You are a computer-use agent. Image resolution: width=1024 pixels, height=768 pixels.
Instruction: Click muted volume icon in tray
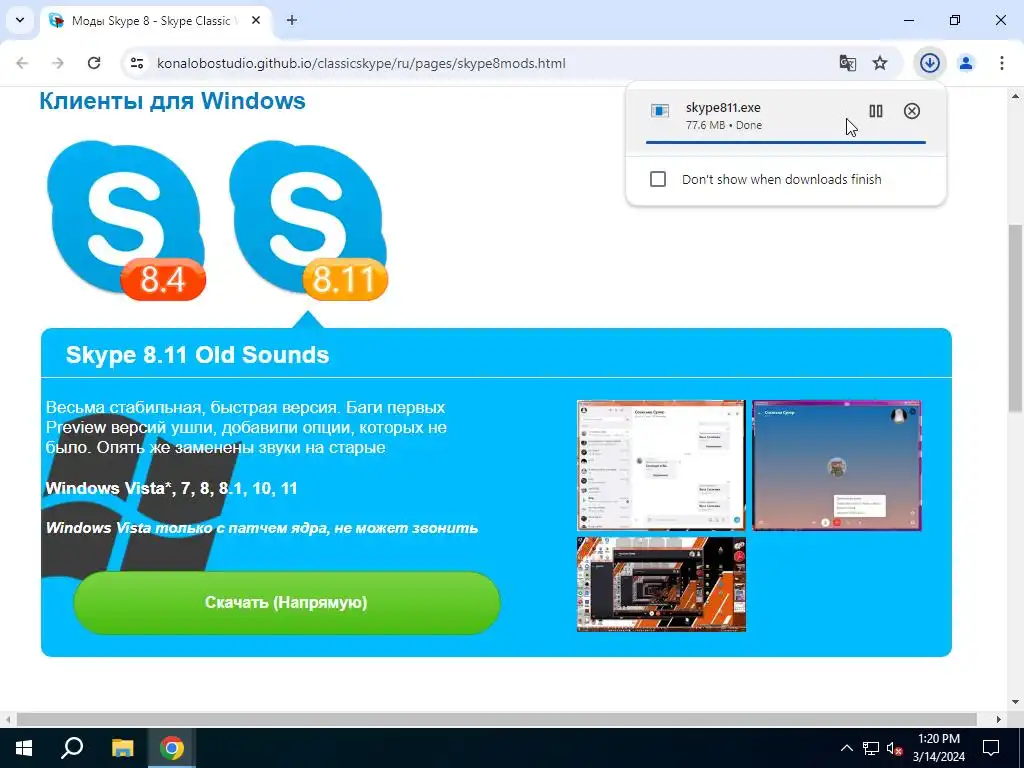[894, 748]
